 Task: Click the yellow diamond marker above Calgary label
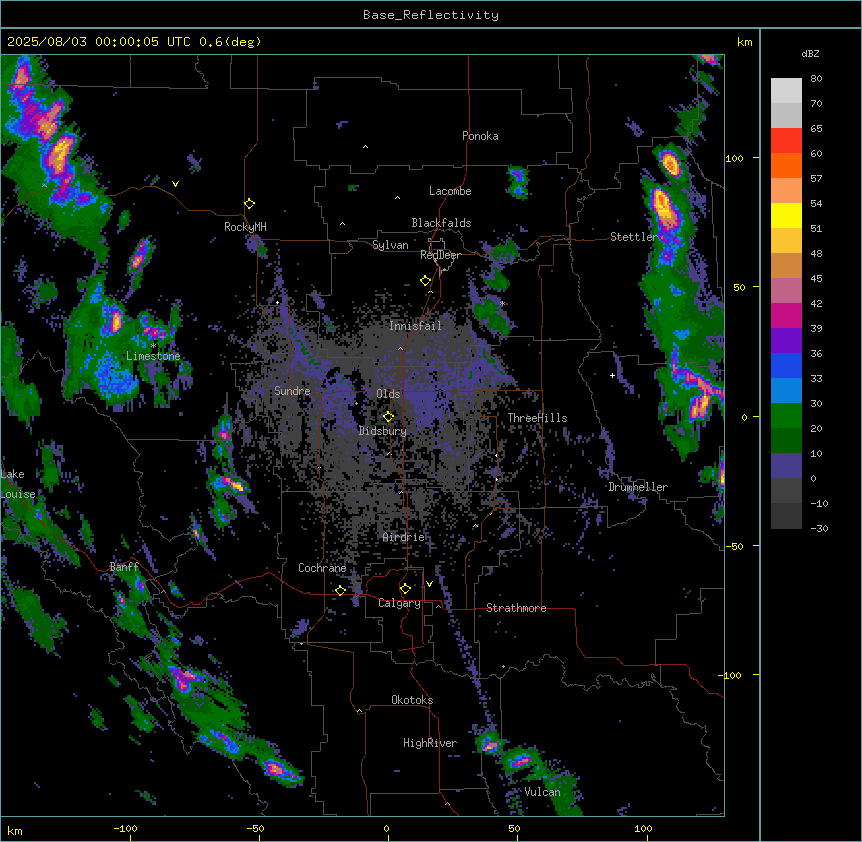[x=405, y=589]
